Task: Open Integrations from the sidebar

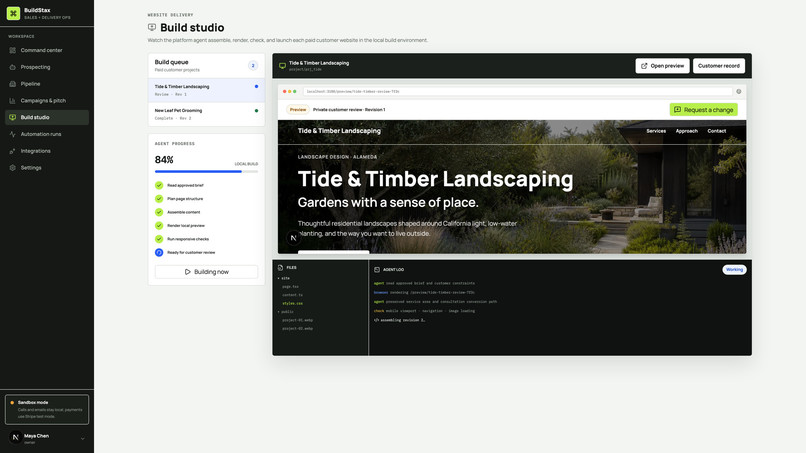Action: pos(47,151)
